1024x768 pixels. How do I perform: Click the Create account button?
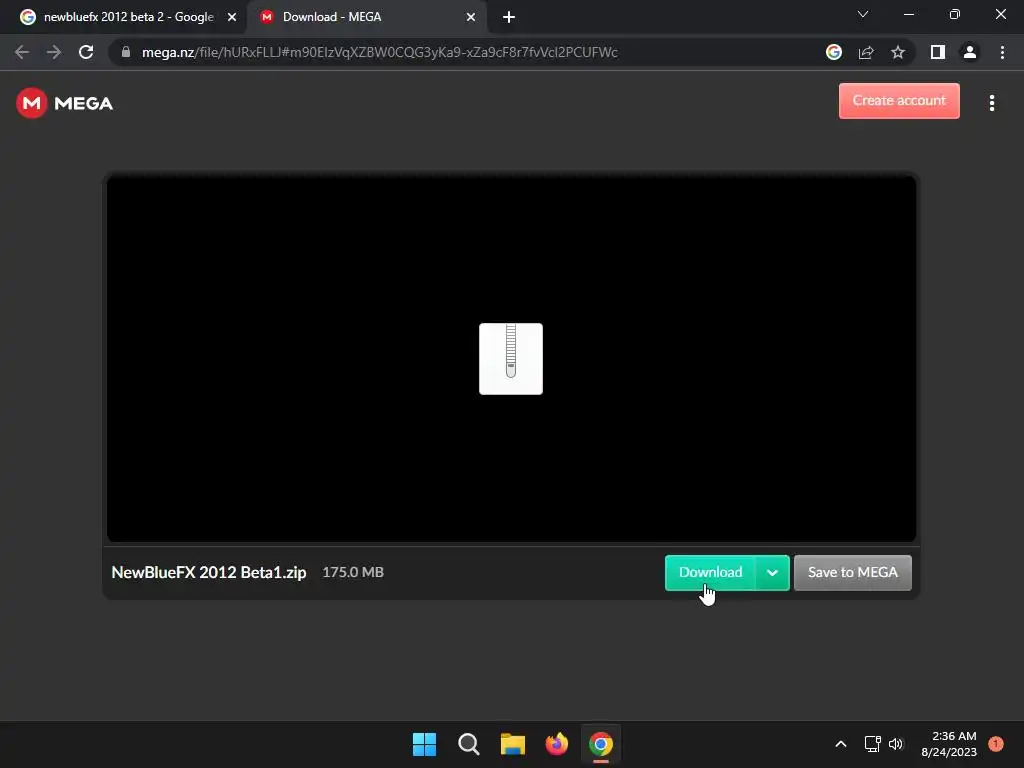pos(899,101)
